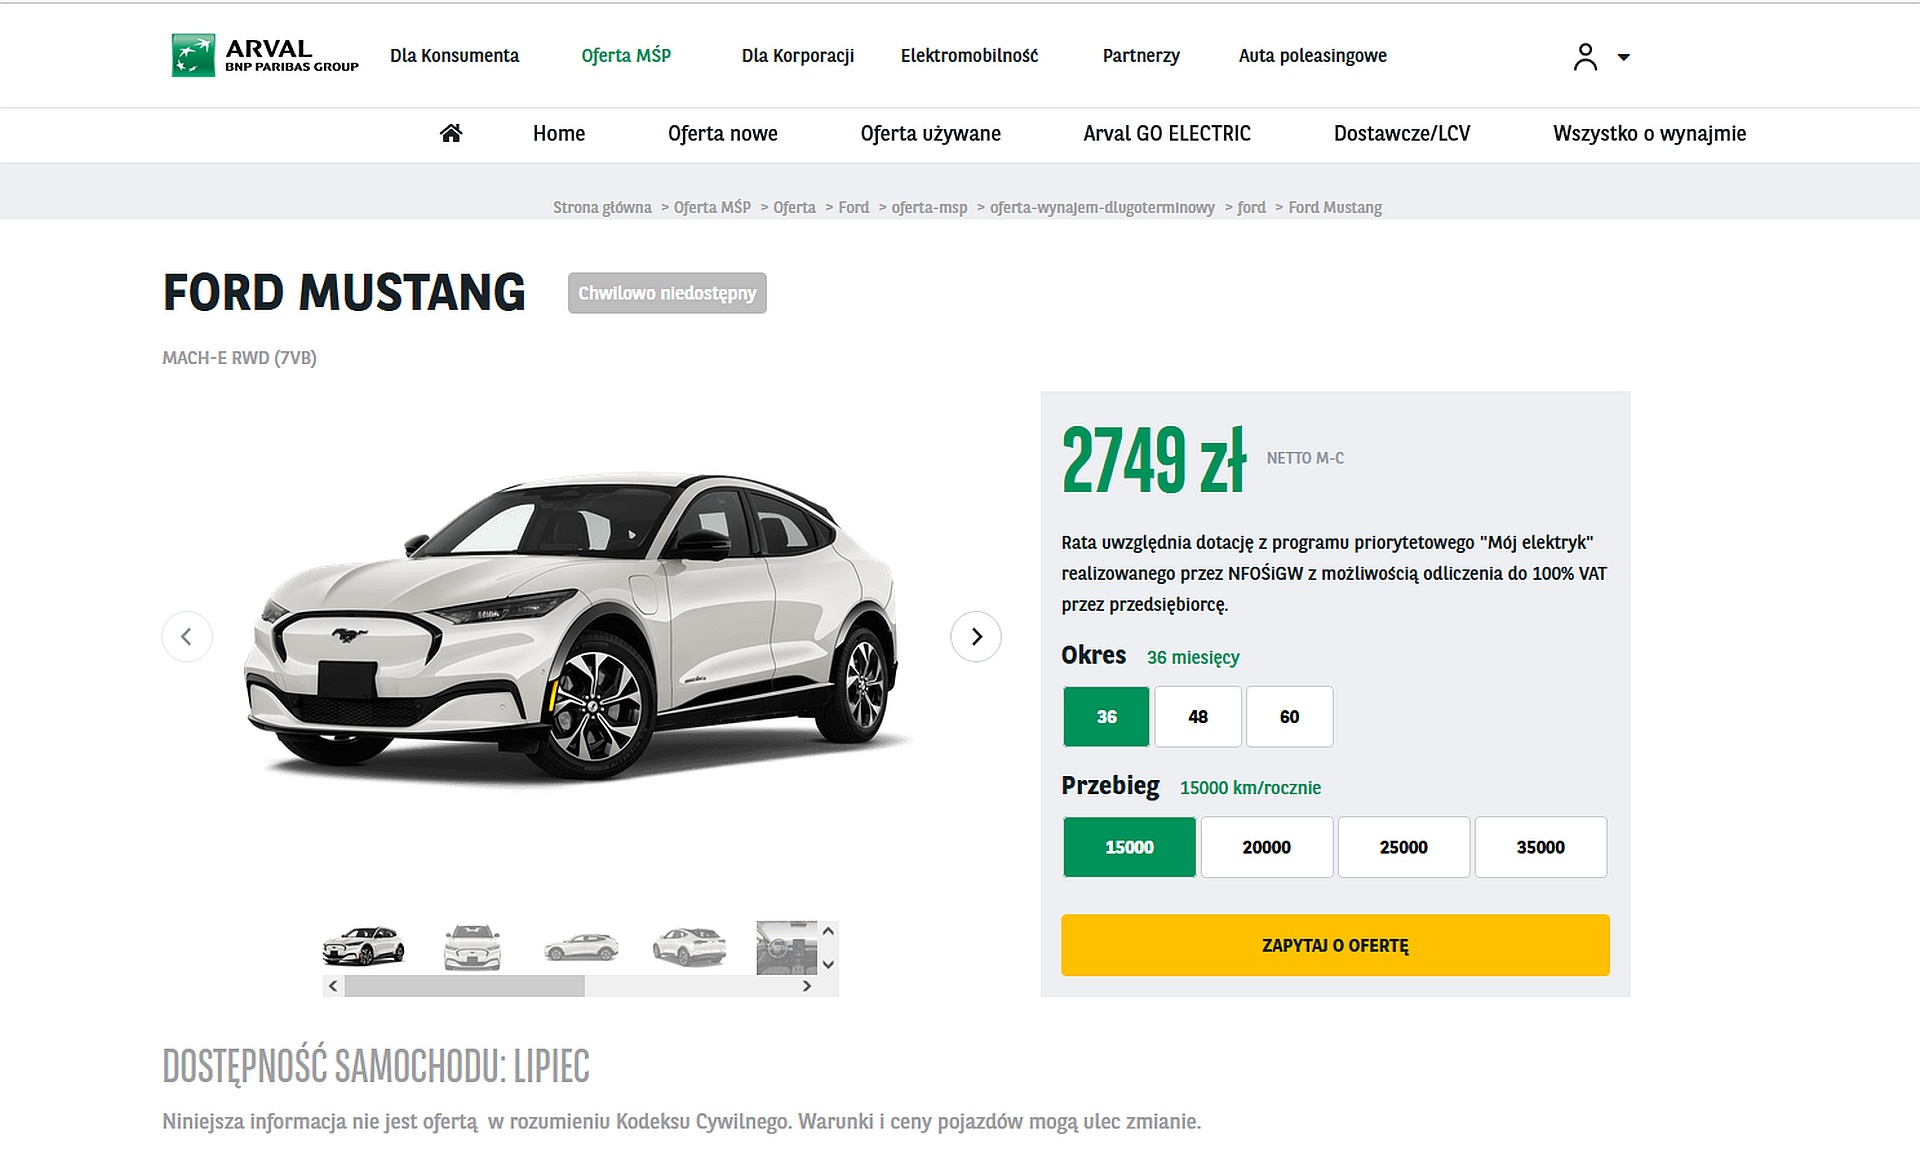The width and height of the screenshot is (1920, 1166).
Task: Select 15000 km annual mileage
Action: tap(1129, 847)
